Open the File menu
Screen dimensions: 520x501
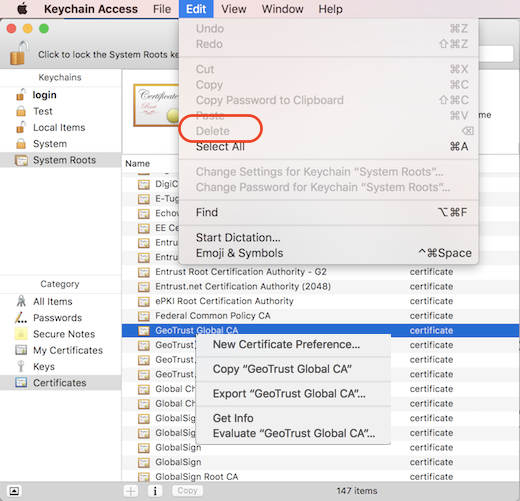(x=162, y=9)
